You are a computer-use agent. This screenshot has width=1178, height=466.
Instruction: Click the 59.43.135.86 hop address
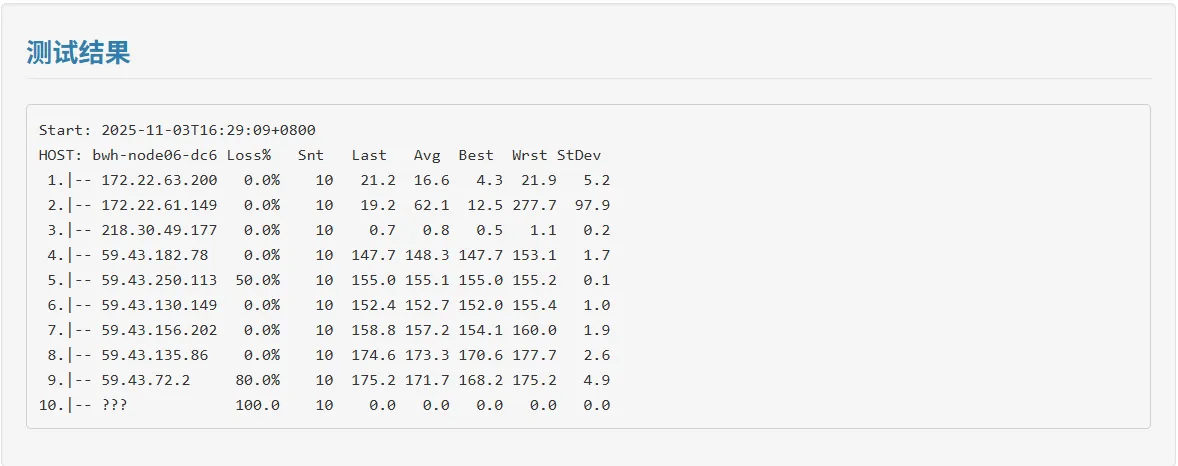(155, 355)
